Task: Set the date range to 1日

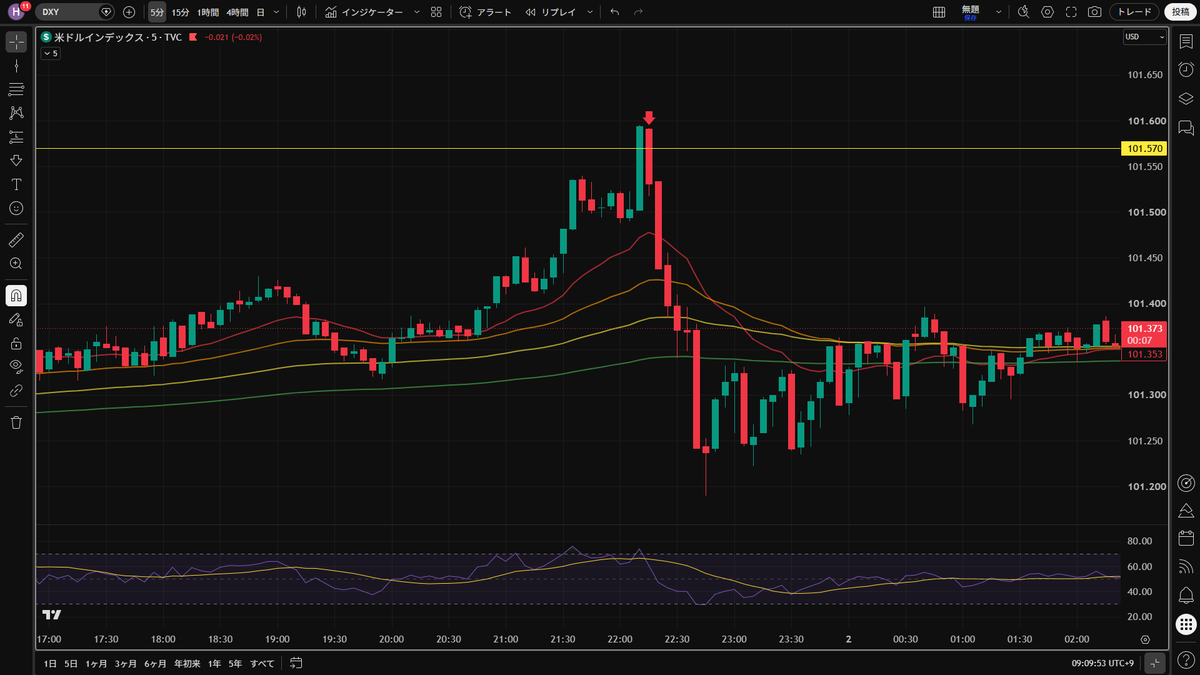Action: pyautogui.click(x=50, y=663)
